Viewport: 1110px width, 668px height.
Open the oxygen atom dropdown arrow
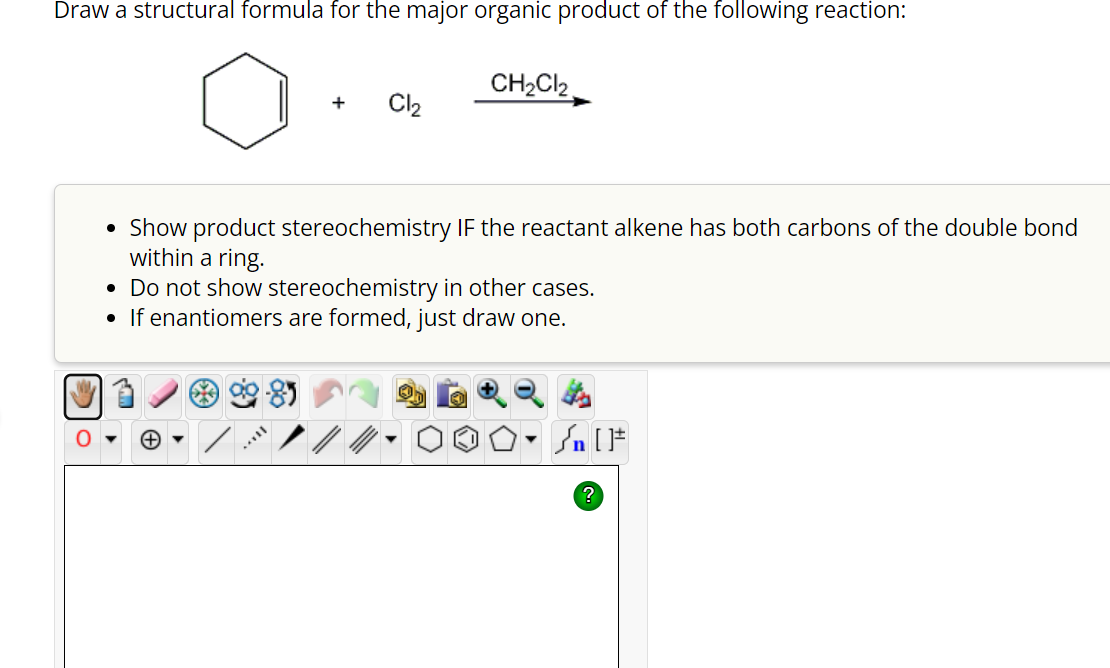pyautogui.click(x=110, y=440)
